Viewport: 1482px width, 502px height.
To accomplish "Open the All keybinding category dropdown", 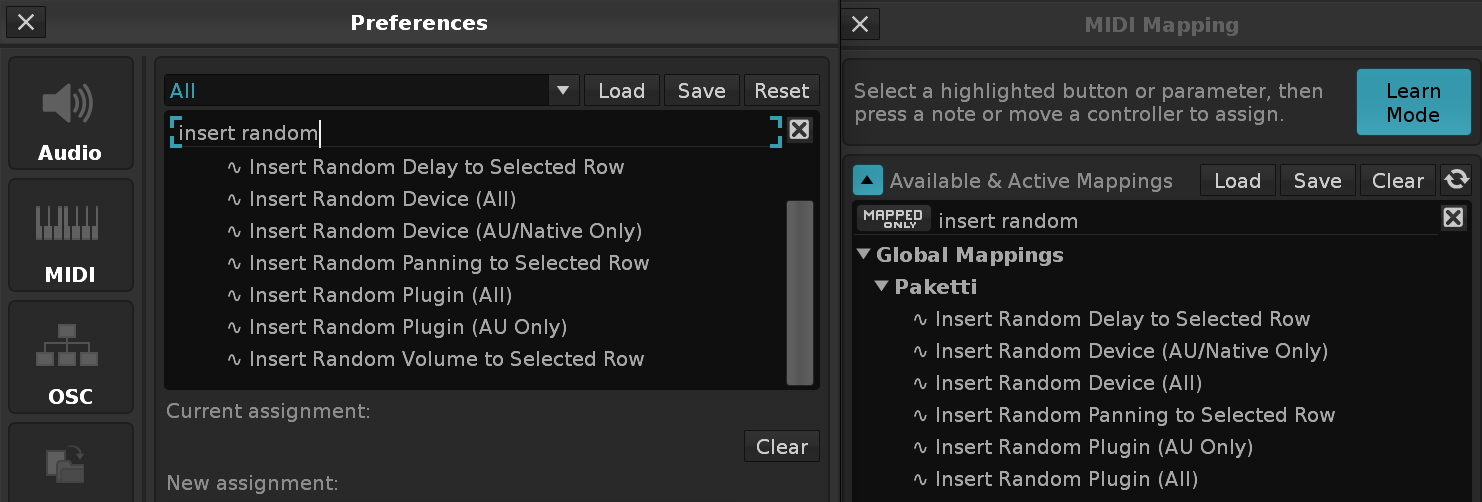I will point(562,91).
